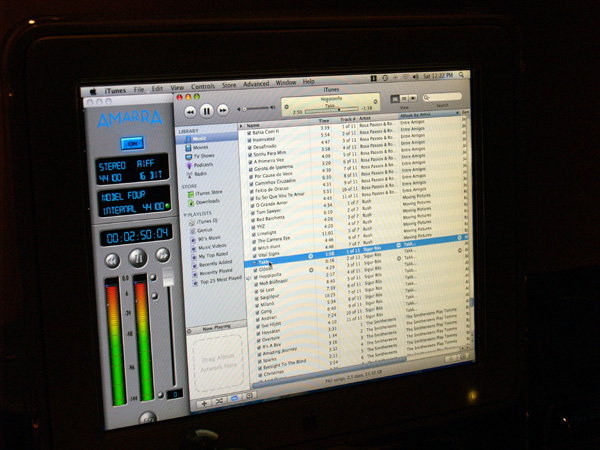
Task: Open the Recently Added playlist
Action: point(212,264)
